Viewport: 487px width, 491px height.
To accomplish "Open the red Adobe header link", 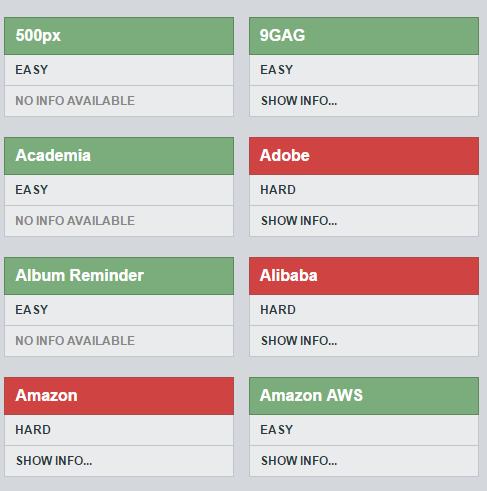I will (285, 155).
